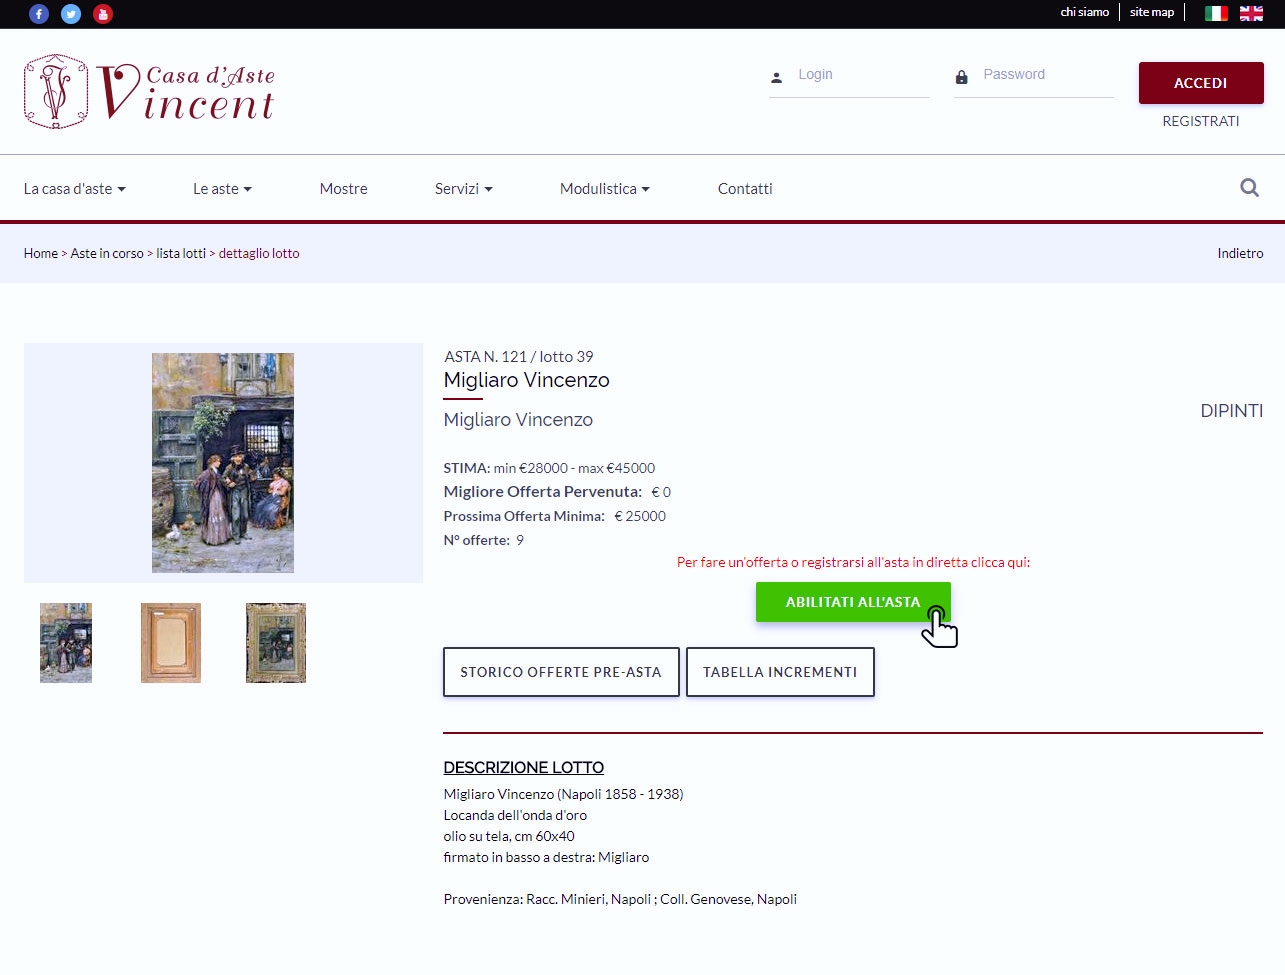The height and width of the screenshot is (975, 1285).
Task: Click the ASTA N. 121 / lotto 39 text
Action: coord(519,357)
